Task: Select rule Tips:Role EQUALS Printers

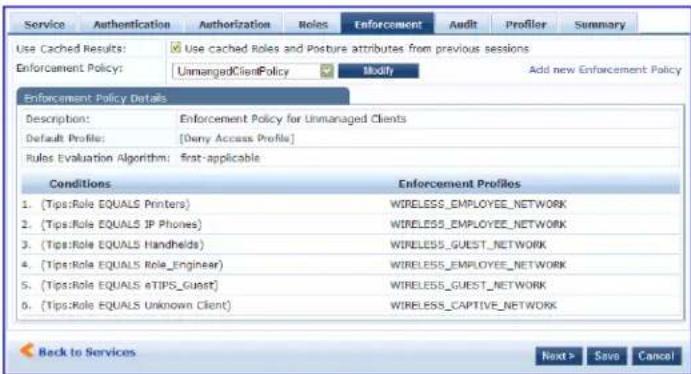Action: (x=115, y=204)
